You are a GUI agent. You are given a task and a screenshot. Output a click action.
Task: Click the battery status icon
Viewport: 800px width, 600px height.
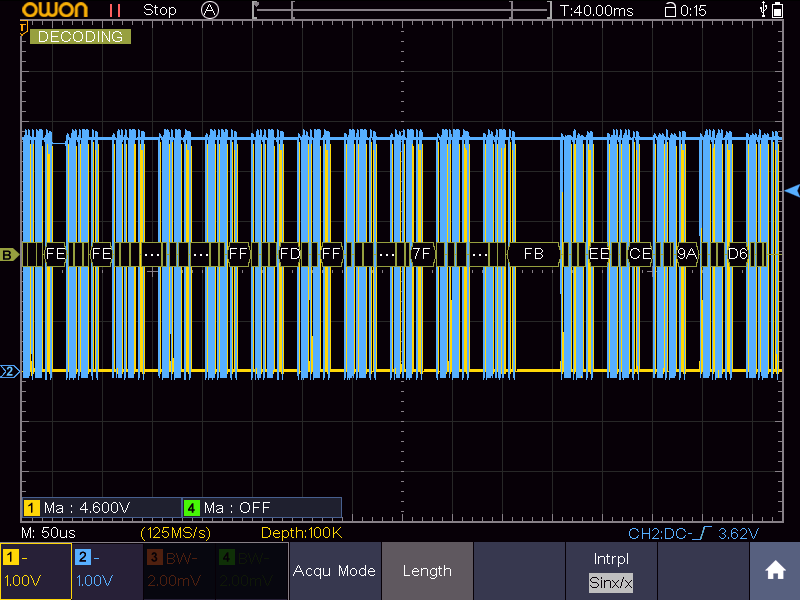click(x=778, y=10)
